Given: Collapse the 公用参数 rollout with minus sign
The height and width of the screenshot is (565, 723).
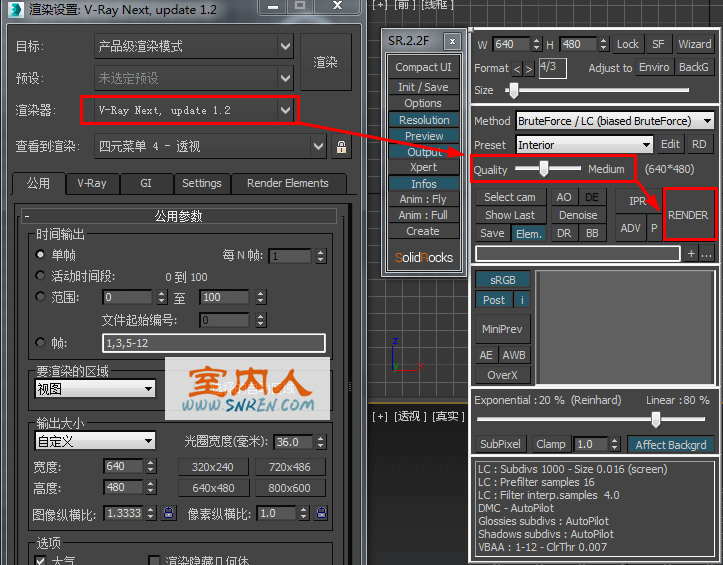Looking at the screenshot, I should click(x=27, y=216).
